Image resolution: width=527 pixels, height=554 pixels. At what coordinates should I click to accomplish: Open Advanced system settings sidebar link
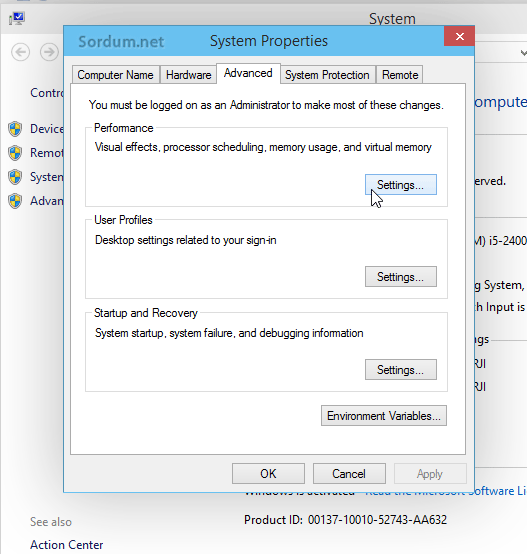pyautogui.click(x=47, y=201)
